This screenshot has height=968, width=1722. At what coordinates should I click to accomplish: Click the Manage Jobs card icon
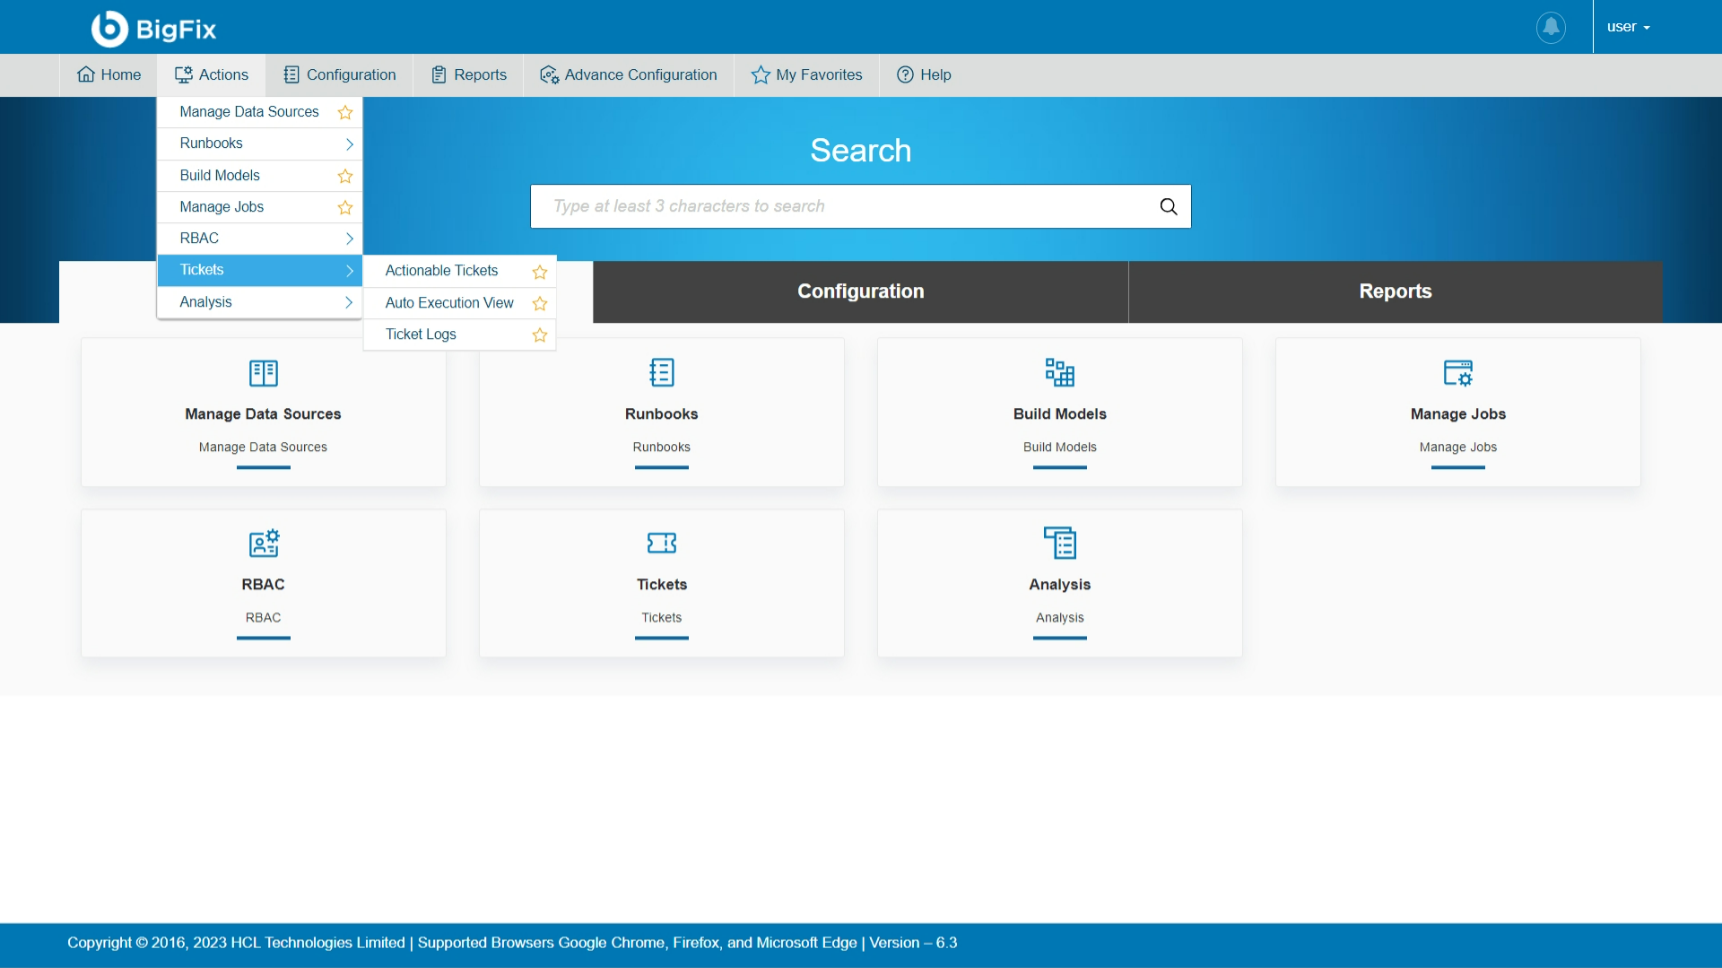click(x=1458, y=373)
